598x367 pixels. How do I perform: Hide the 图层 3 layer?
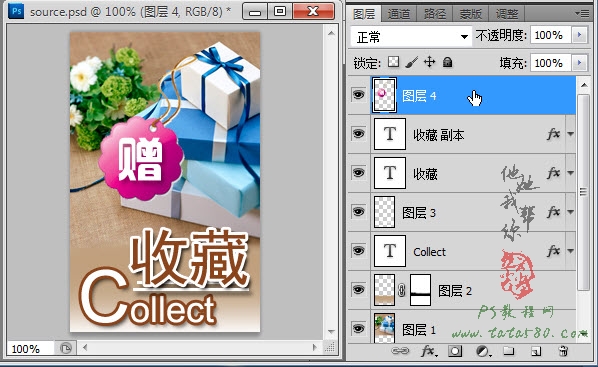click(358, 212)
